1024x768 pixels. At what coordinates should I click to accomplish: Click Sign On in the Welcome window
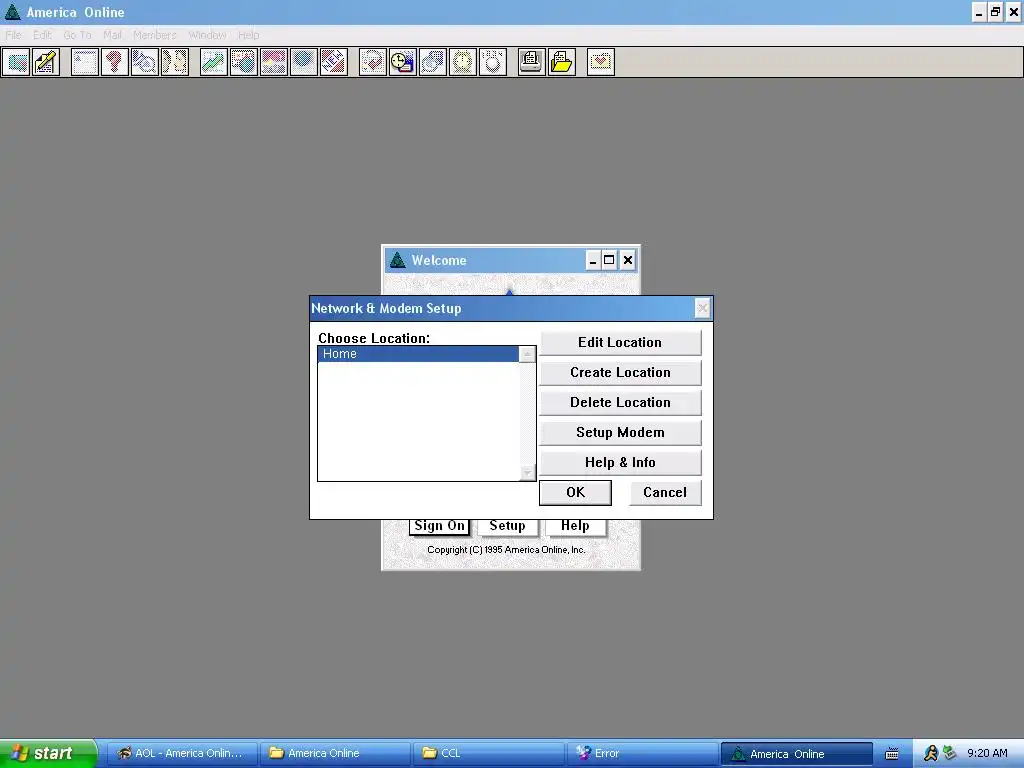(440, 526)
